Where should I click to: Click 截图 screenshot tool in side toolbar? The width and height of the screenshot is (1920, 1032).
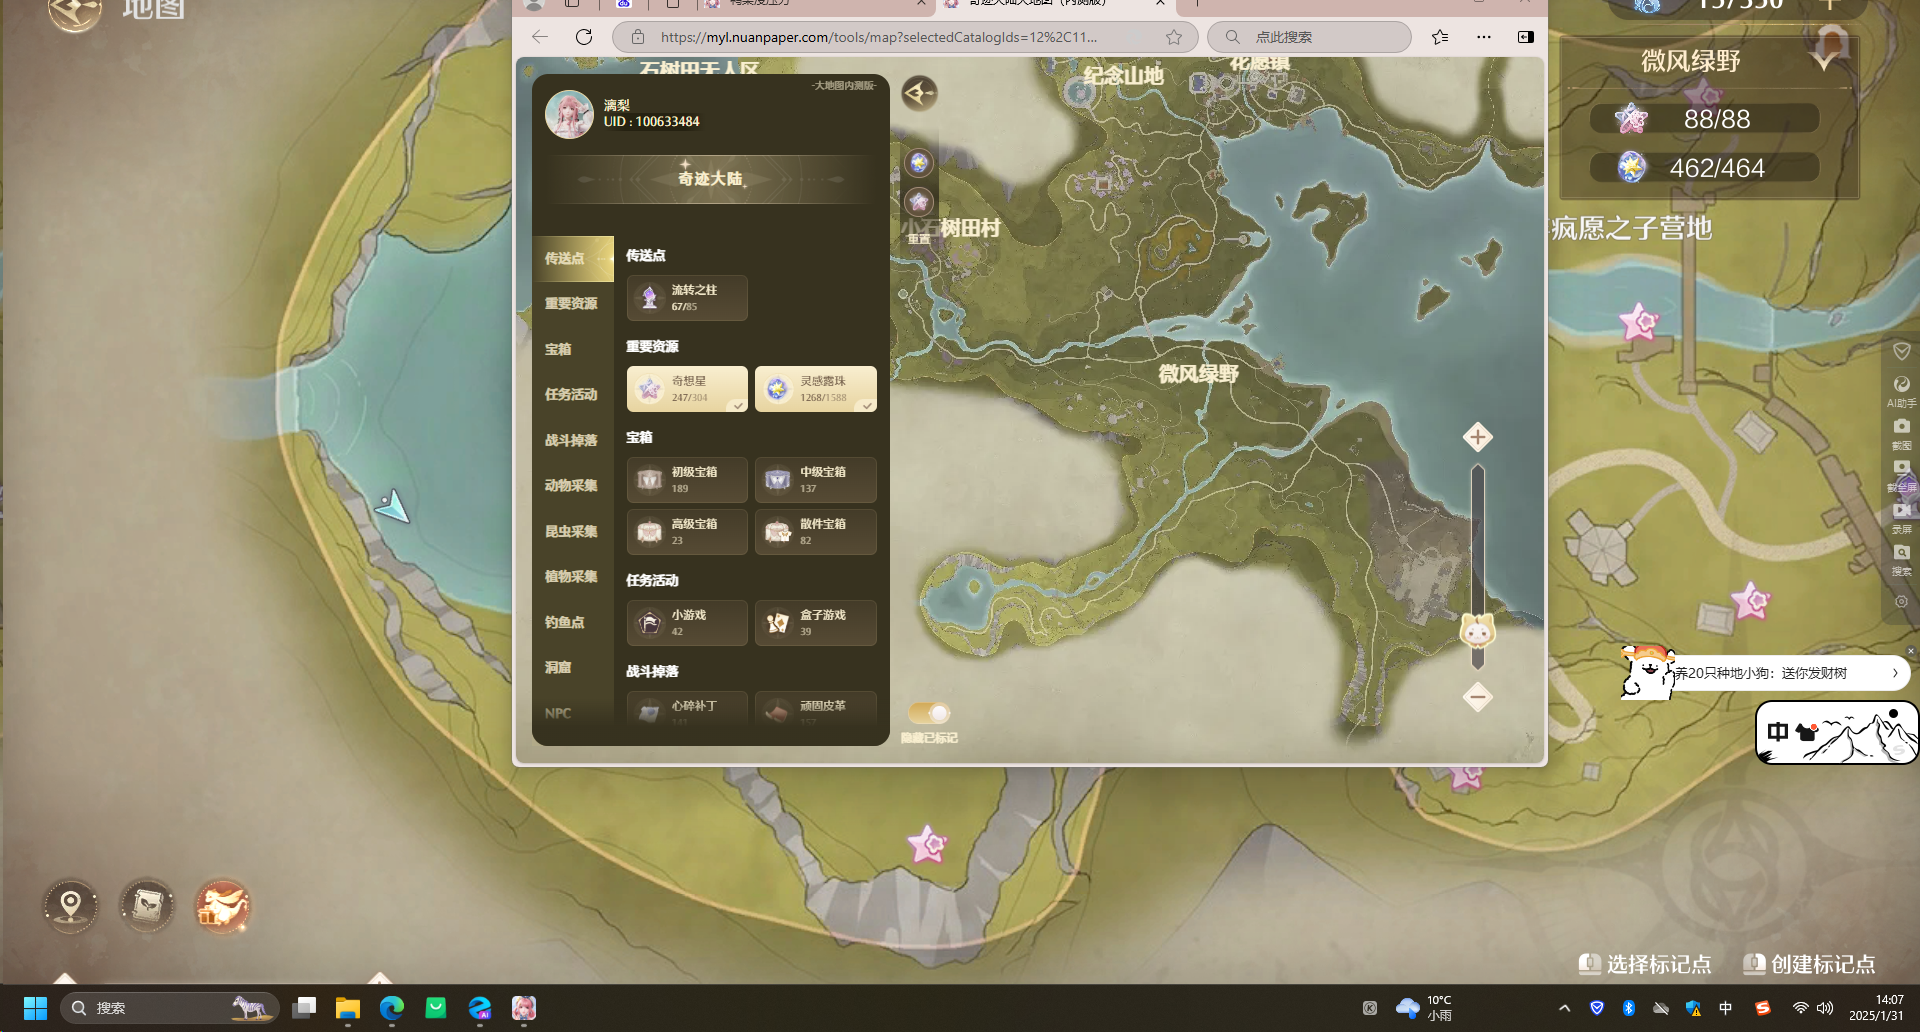[1901, 433]
